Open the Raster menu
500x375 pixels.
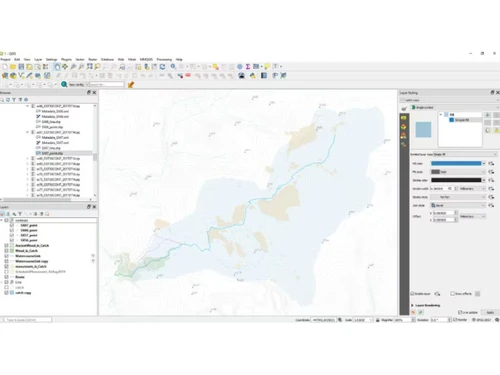[x=93, y=59]
